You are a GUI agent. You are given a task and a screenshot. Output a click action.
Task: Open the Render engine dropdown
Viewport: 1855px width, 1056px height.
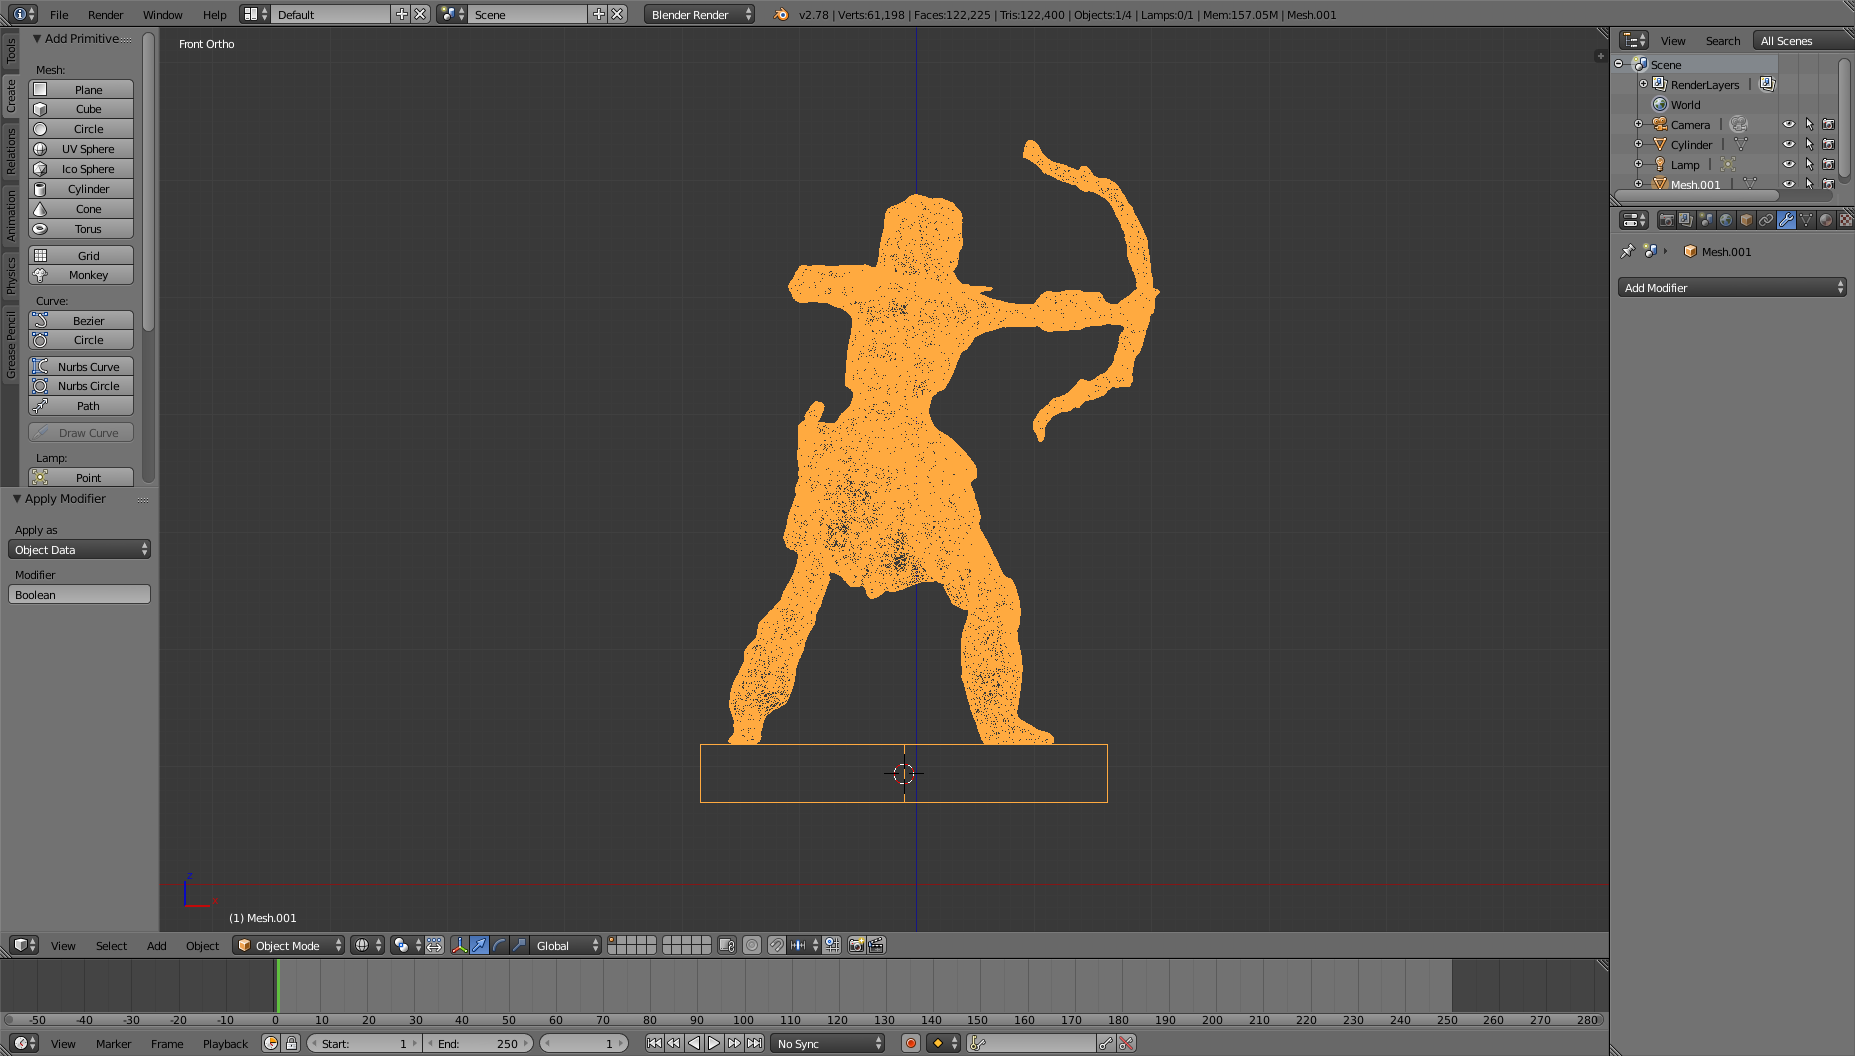pyautogui.click(x=699, y=15)
